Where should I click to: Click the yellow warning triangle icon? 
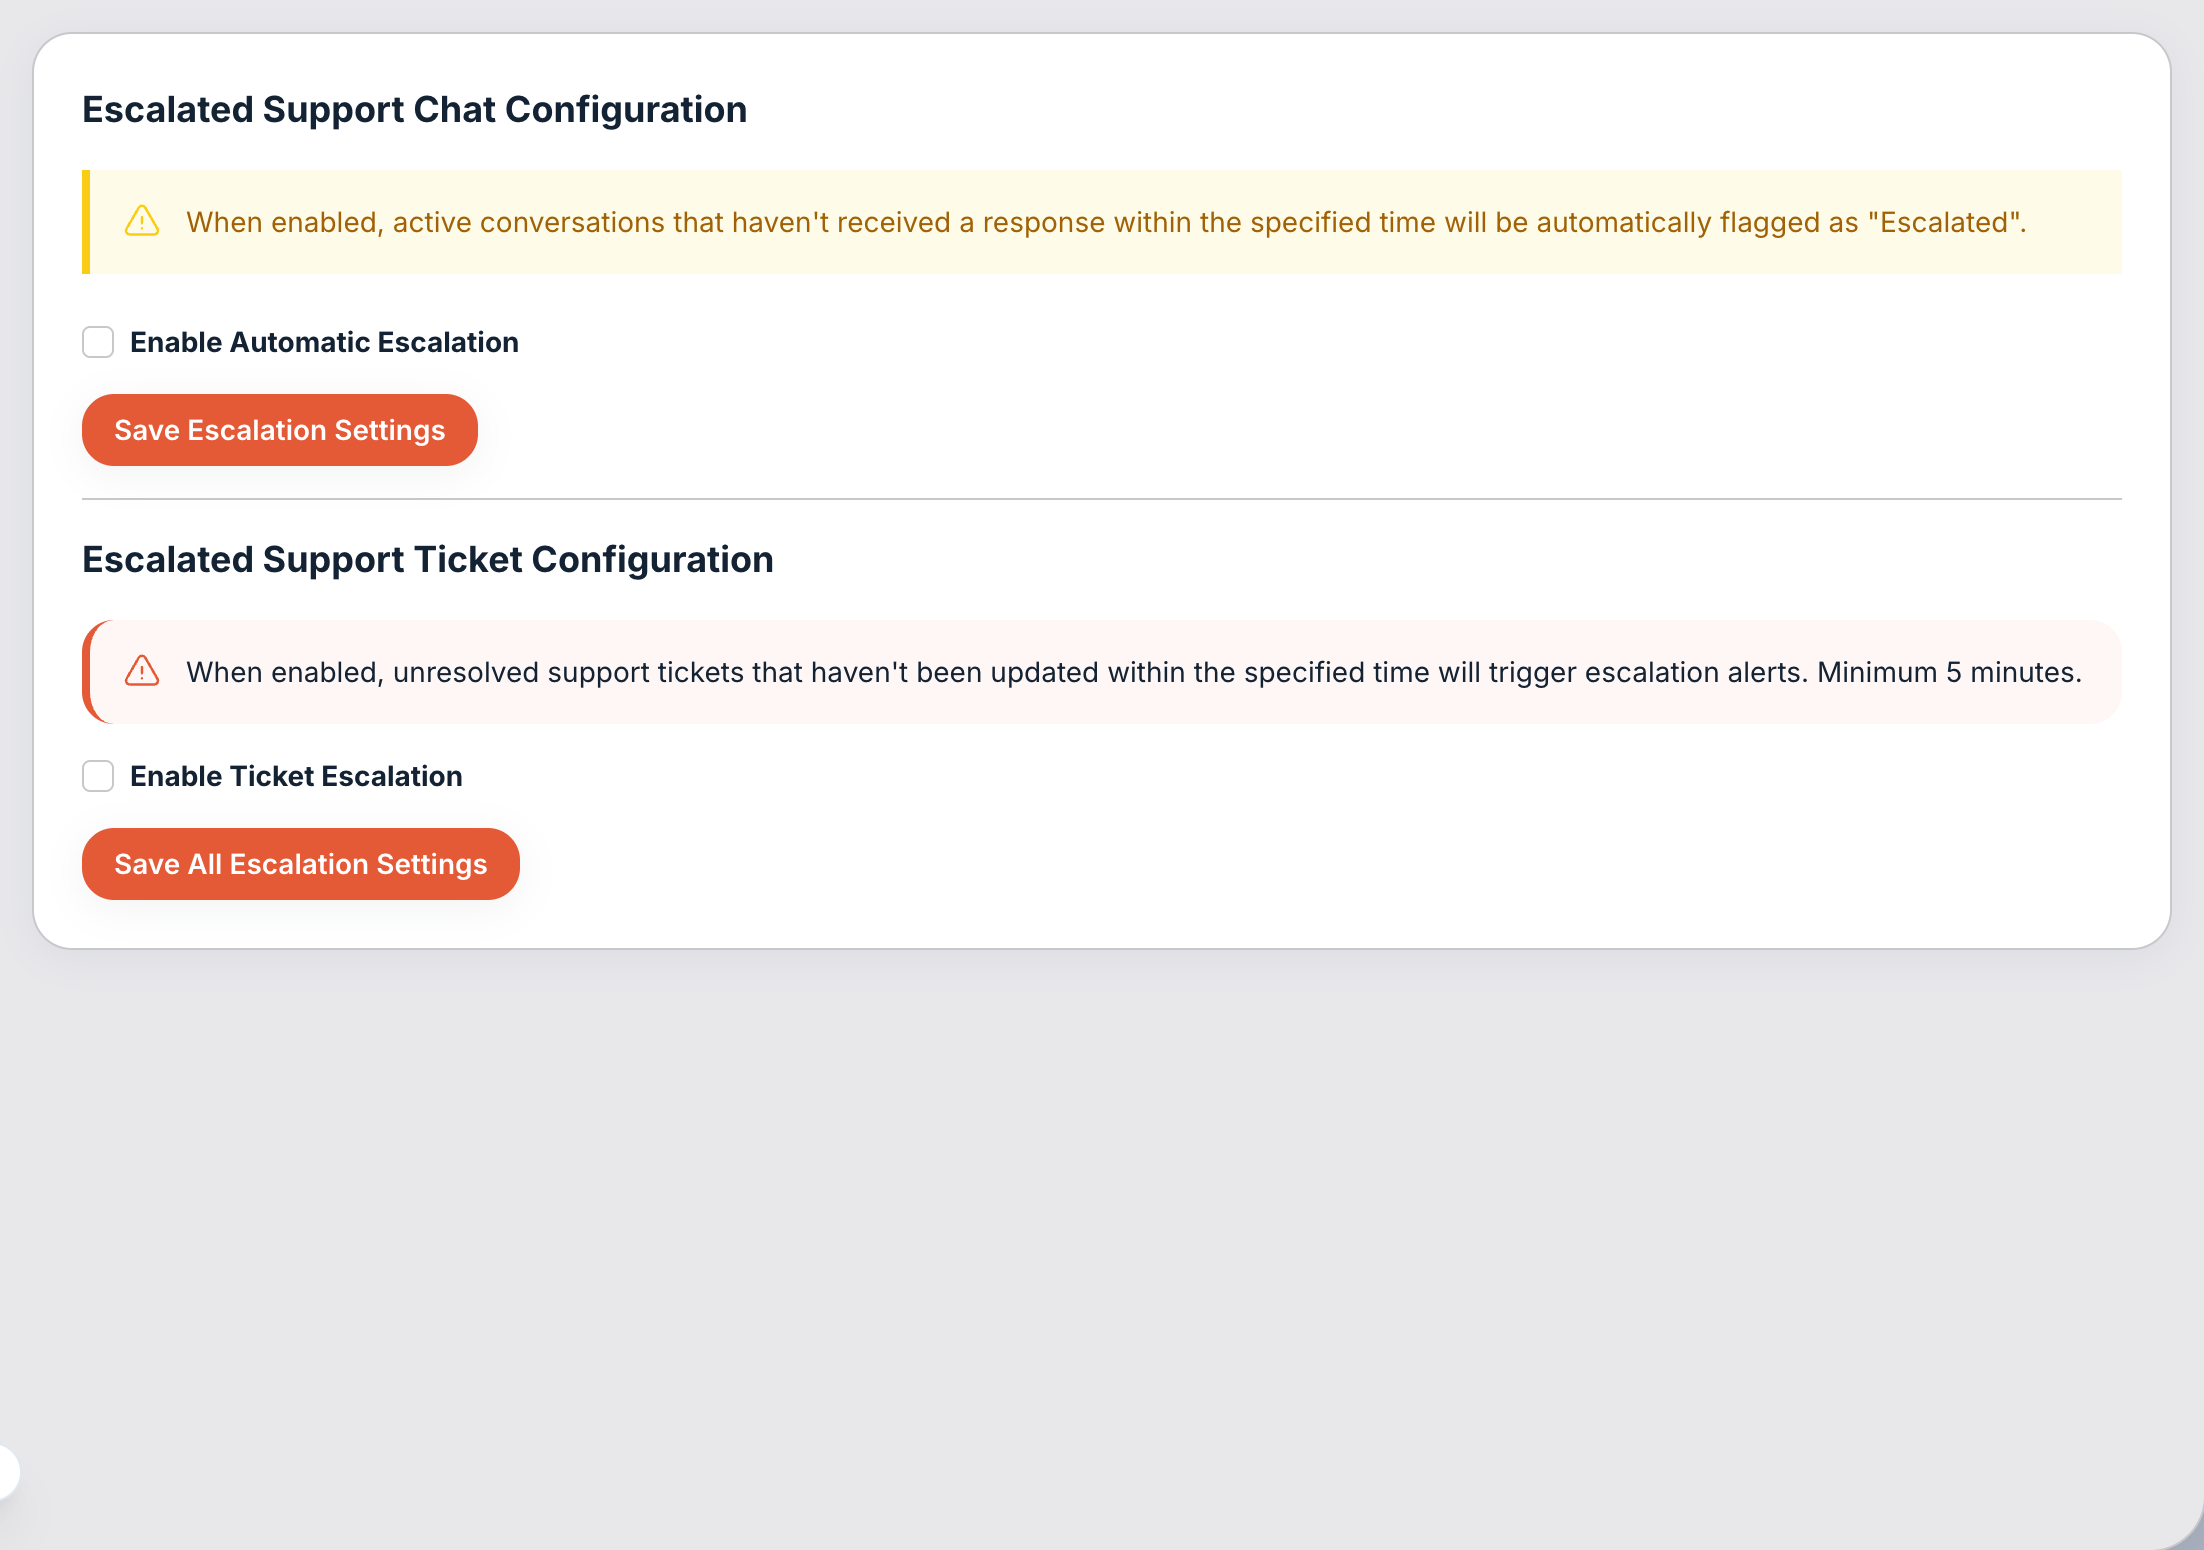tap(142, 221)
